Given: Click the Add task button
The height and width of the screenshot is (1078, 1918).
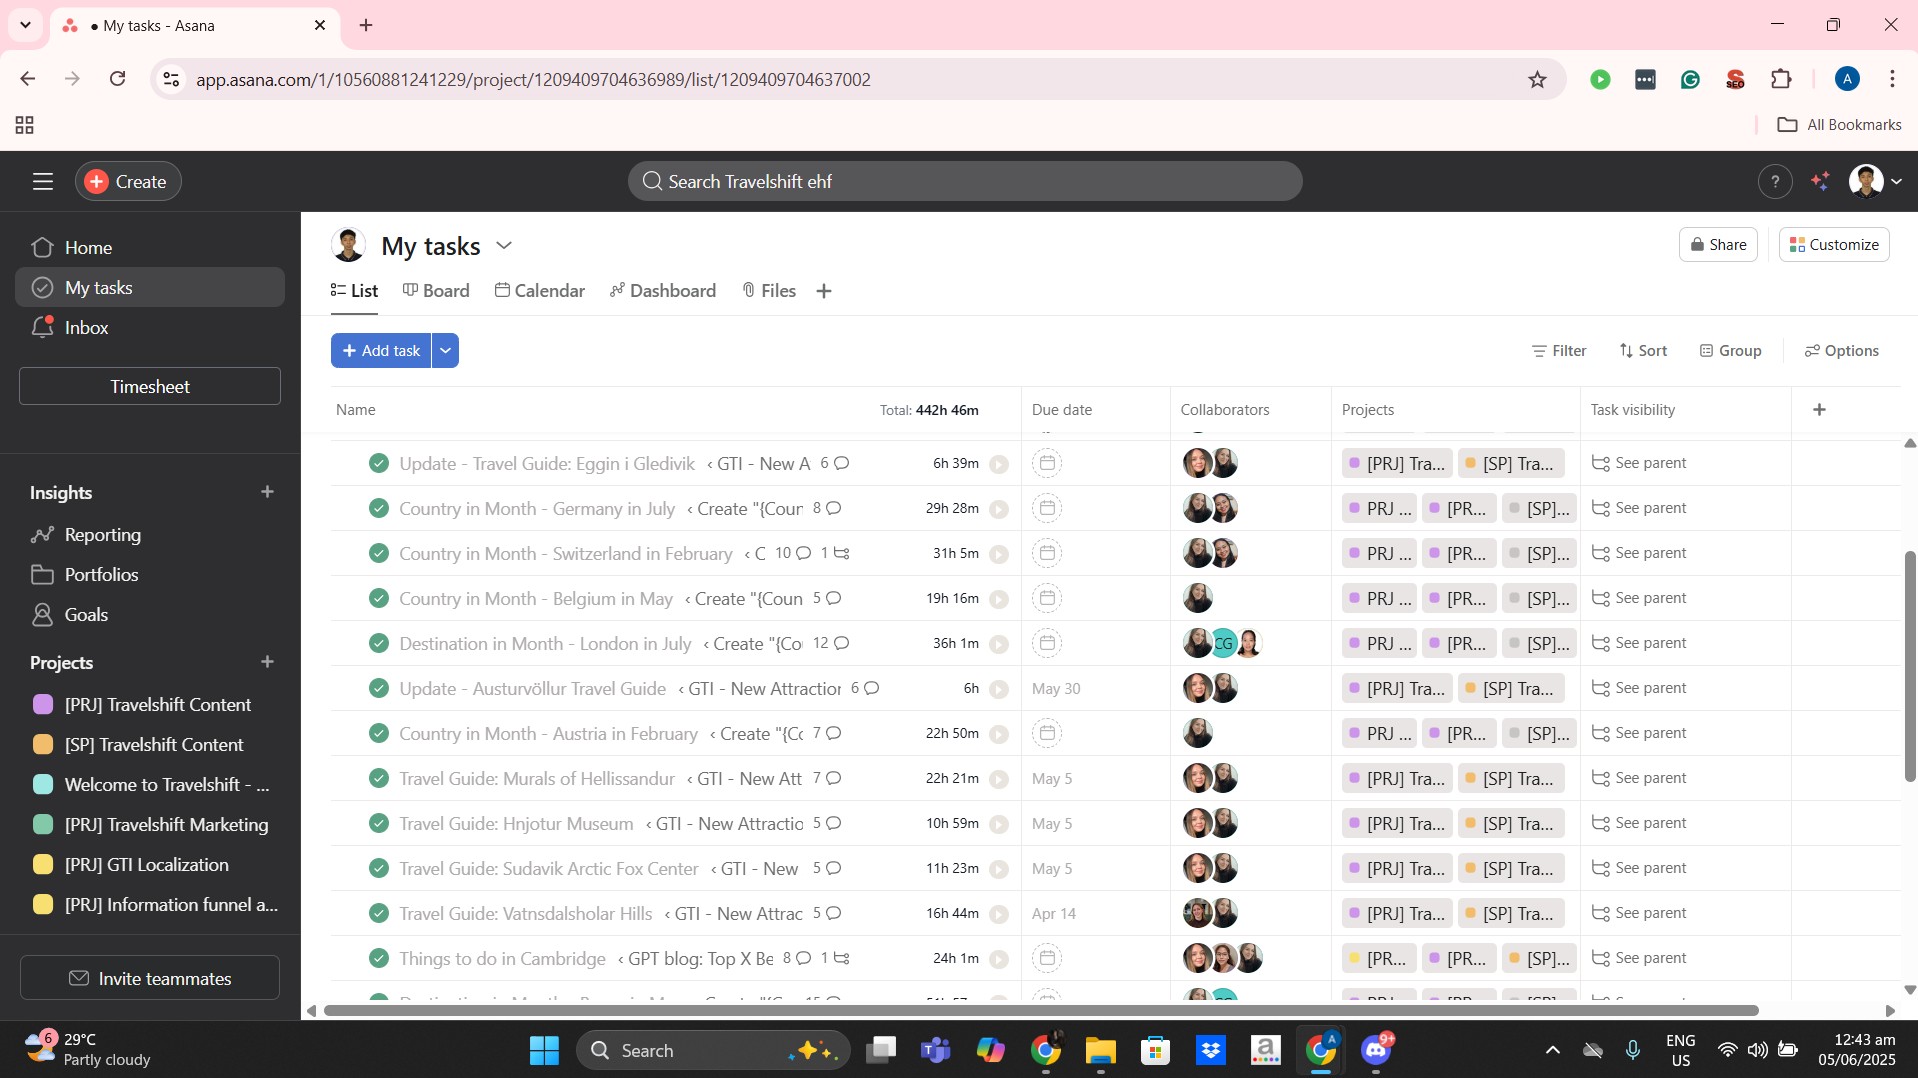Looking at the screenshot, I should point(381,351).
